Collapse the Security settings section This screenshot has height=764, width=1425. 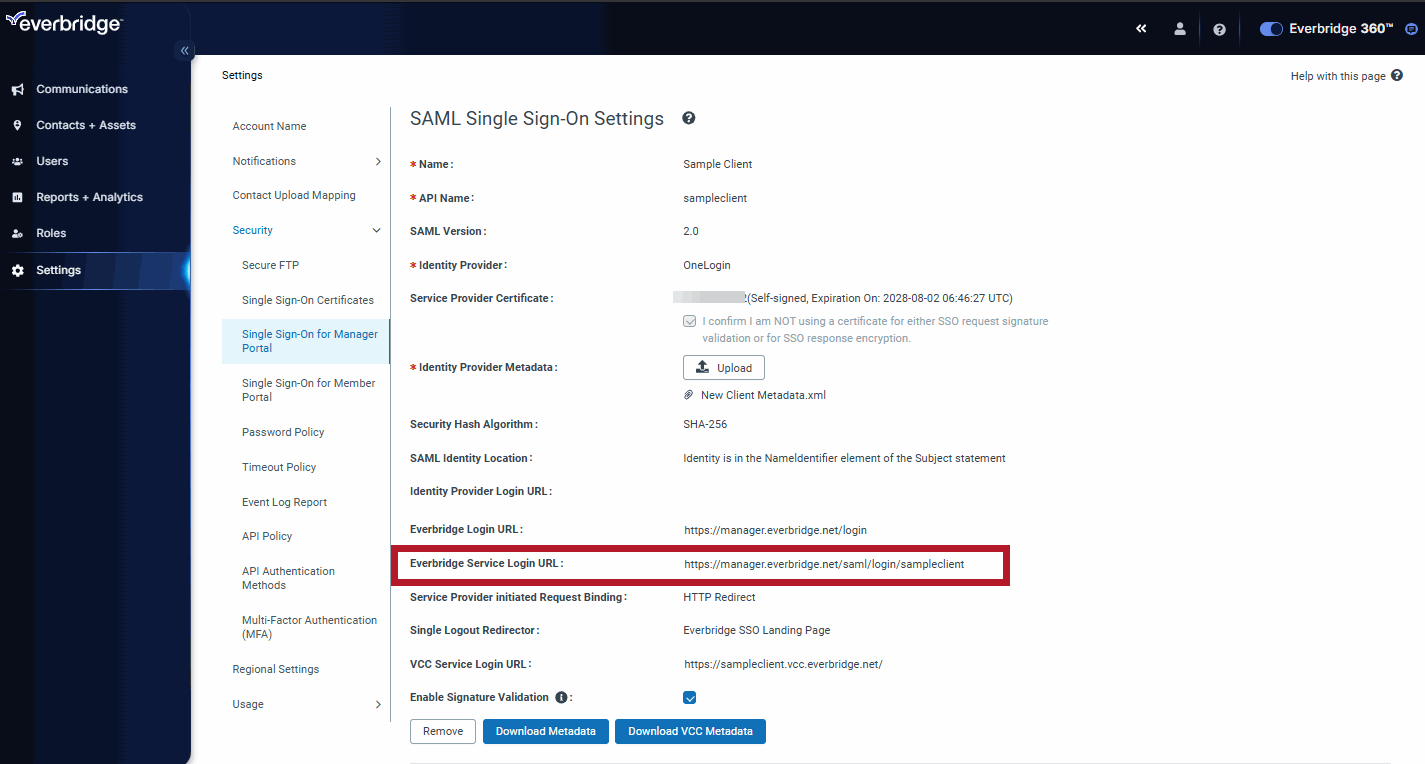click(x=377, y=231)
